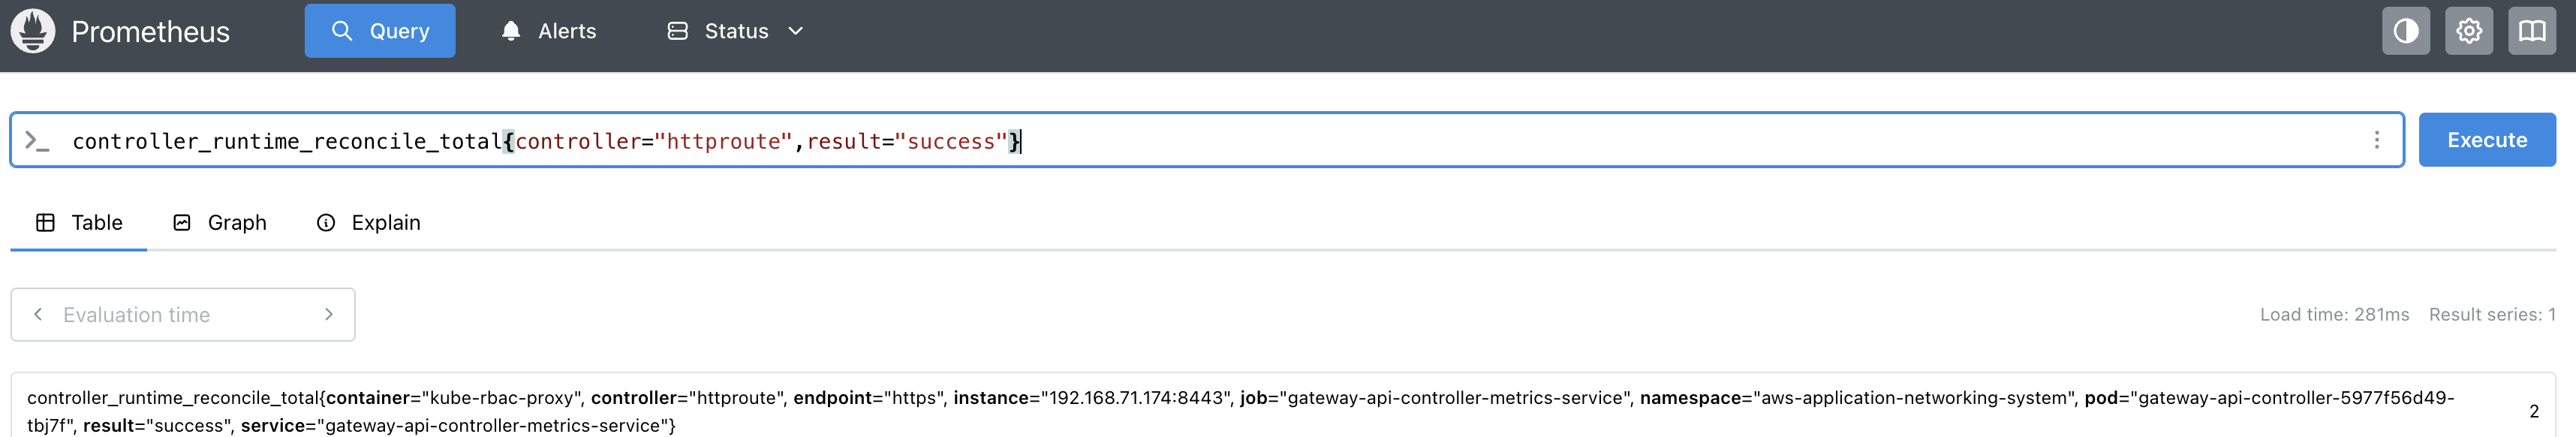Screen dimensions: 2576x437
Task: Step back with the left evaluation chevron
Action: (x=38, y=314)
